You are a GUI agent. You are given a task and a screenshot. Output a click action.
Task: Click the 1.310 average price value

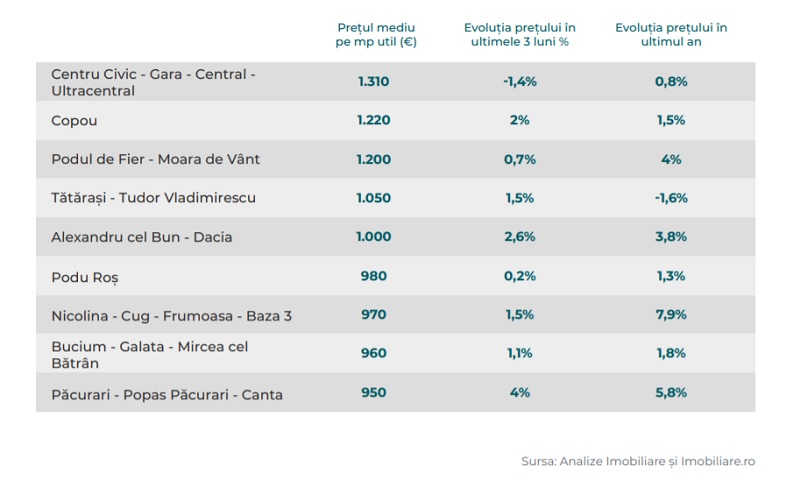pos(374,81)
